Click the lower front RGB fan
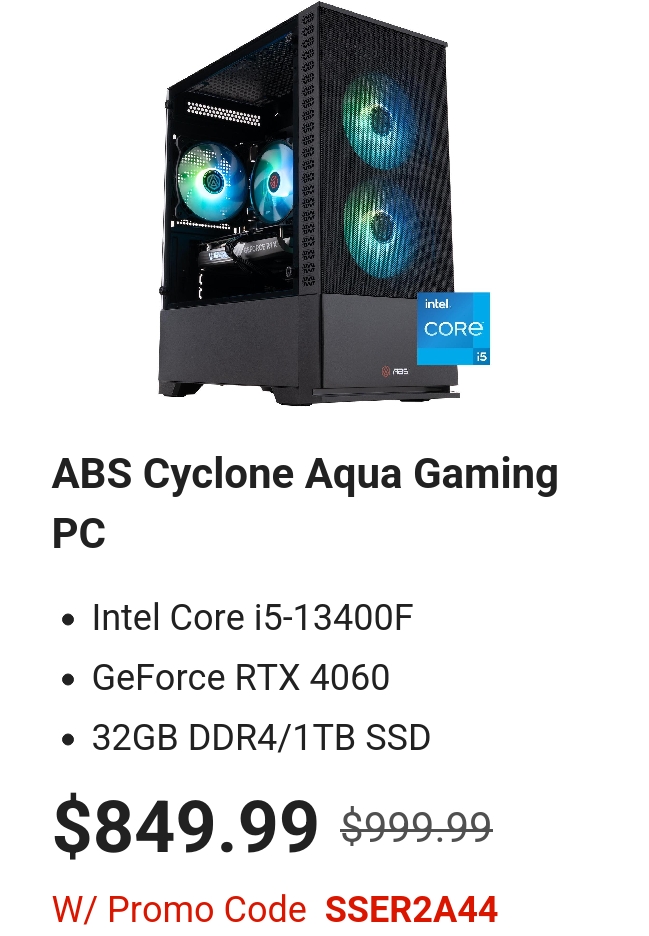 pyautogui.click(x=380, y=222)
